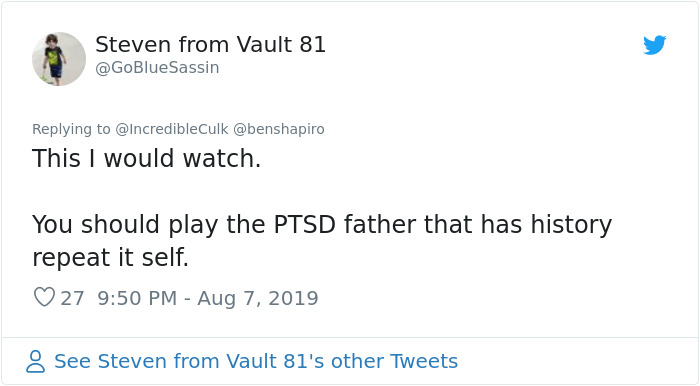The image size is (700, 386).
Task: Open Steven's profile picture
Action: [x=59, y=59]
